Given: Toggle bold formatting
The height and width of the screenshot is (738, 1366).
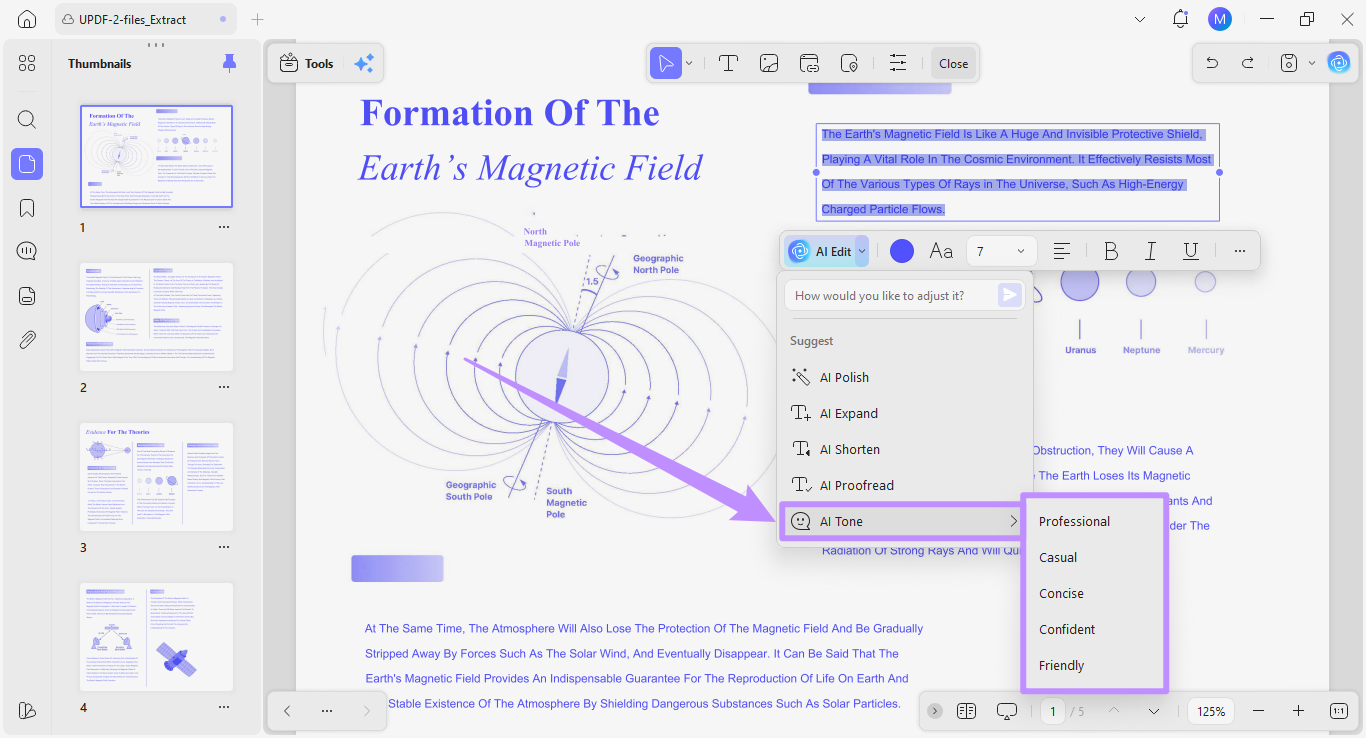Looking at the screenshot, I should tap(1111, 251).
